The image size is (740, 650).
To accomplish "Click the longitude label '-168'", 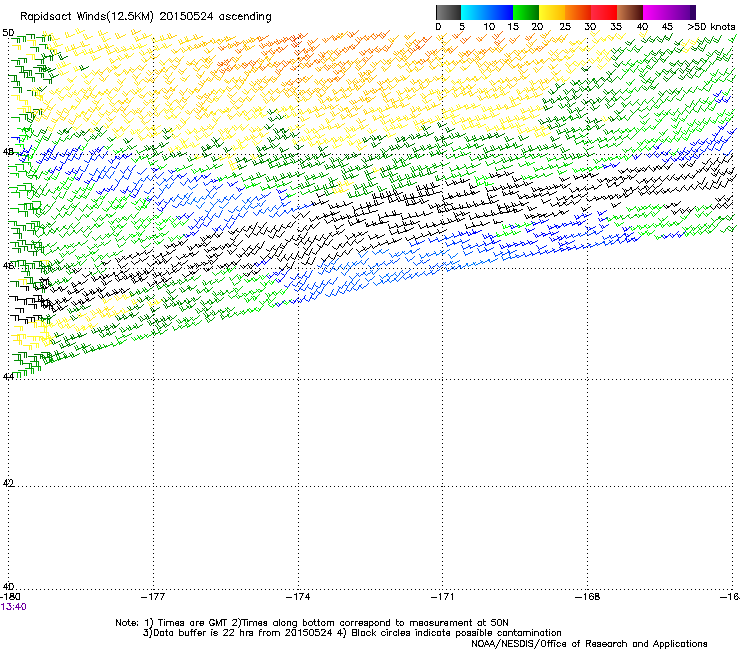I will pos(588,597).
